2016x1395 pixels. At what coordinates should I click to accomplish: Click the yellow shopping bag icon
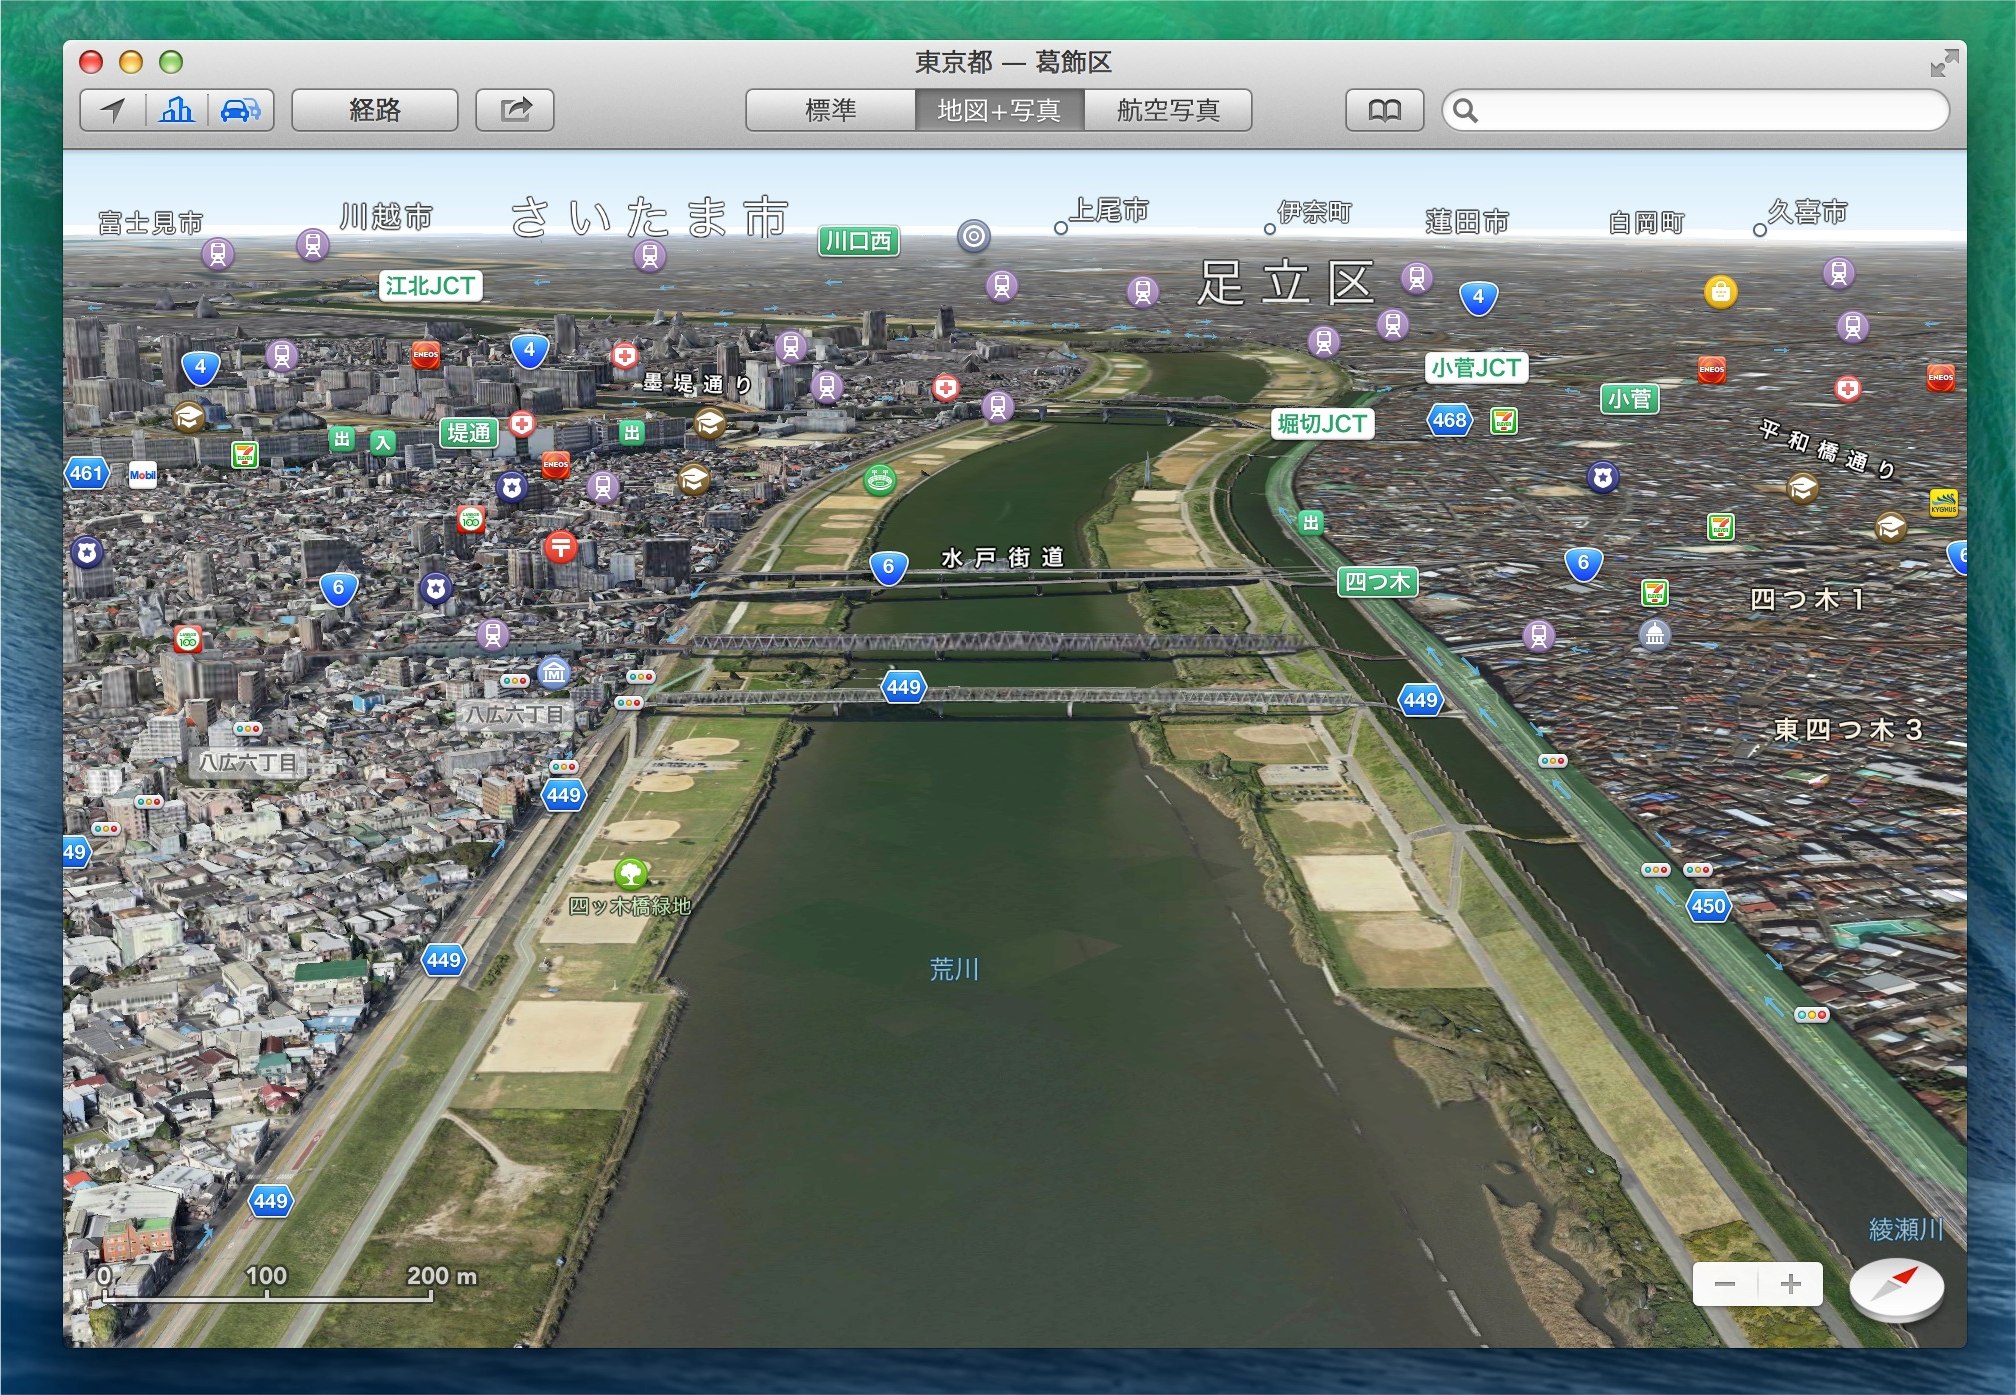[1720, 292]
